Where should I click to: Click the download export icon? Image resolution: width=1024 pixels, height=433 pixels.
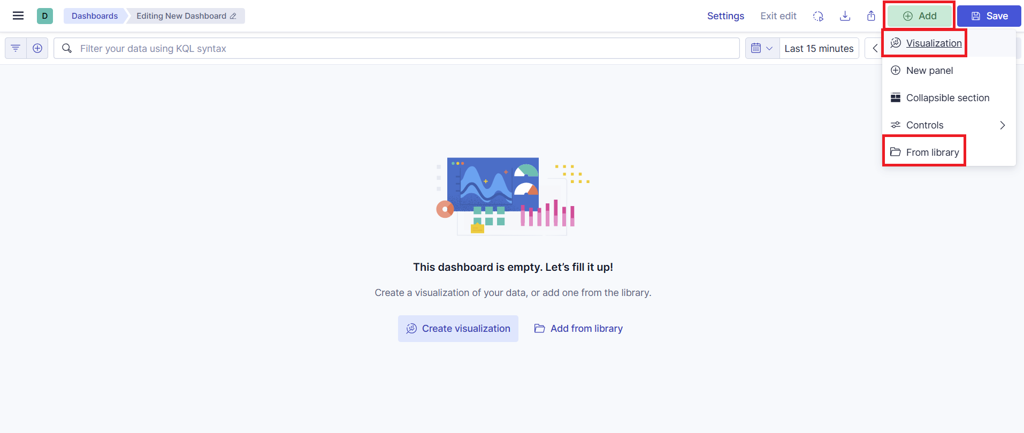click(845, 16)
